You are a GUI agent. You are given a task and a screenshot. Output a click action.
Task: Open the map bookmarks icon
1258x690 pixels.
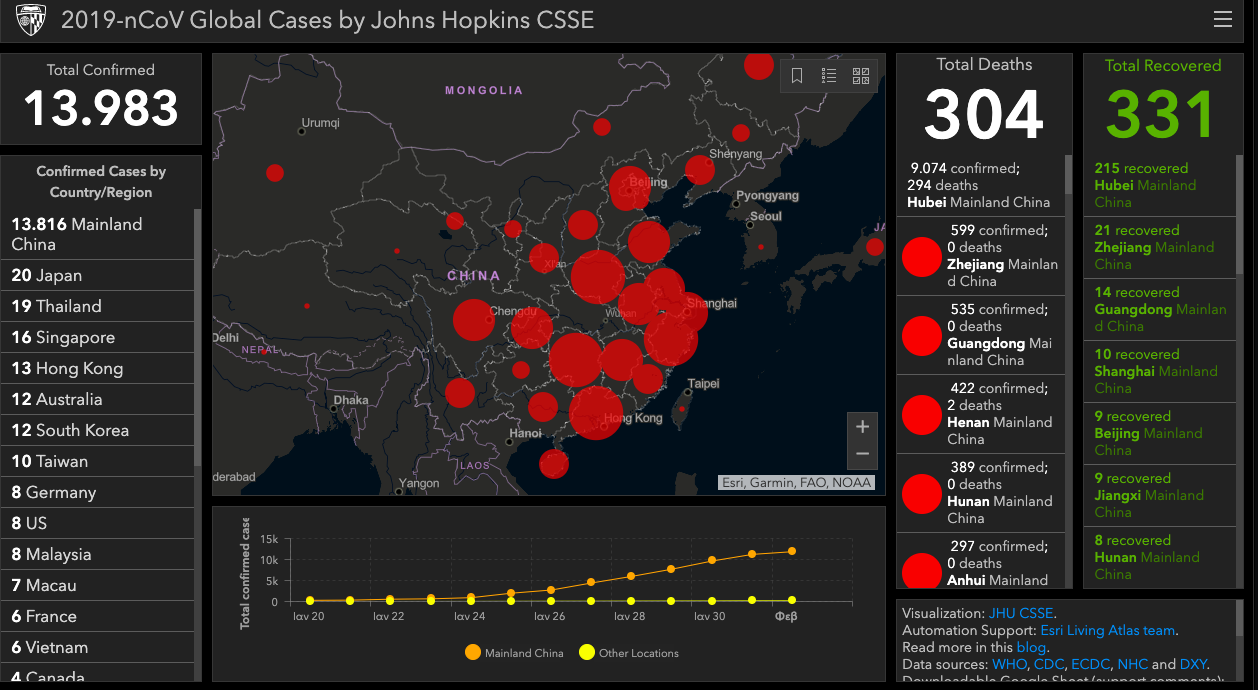click(x=797, y=76)
